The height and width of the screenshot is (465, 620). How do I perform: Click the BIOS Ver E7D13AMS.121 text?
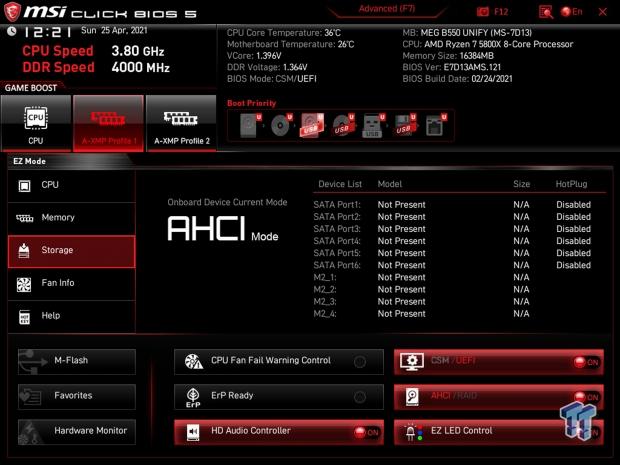(x=452, y=68)
